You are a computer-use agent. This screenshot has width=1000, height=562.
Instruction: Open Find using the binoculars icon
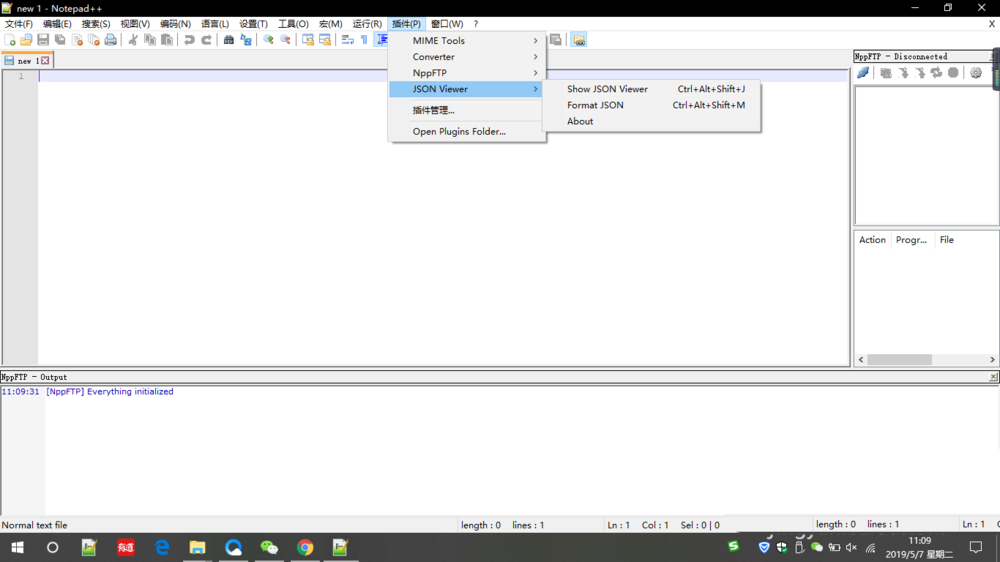pos(228,40)
